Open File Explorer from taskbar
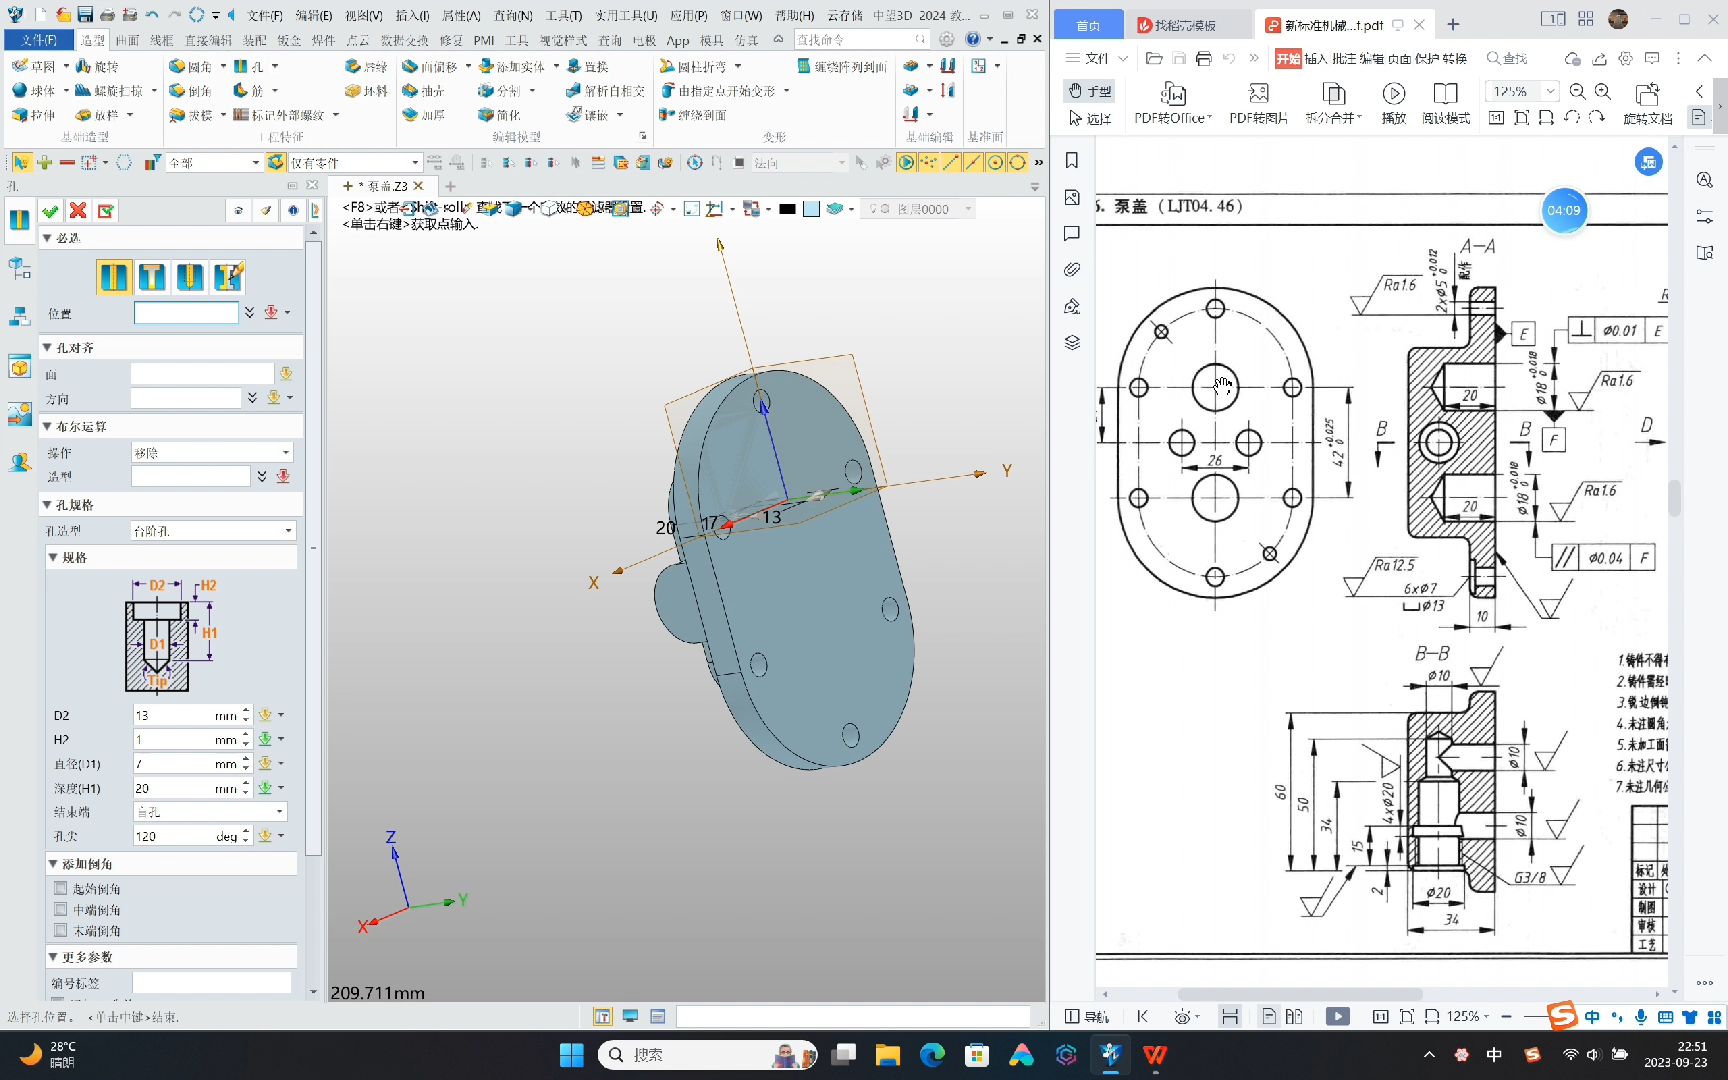The height and width of the screenshot is (1080, 1728). coord(887,1054)
